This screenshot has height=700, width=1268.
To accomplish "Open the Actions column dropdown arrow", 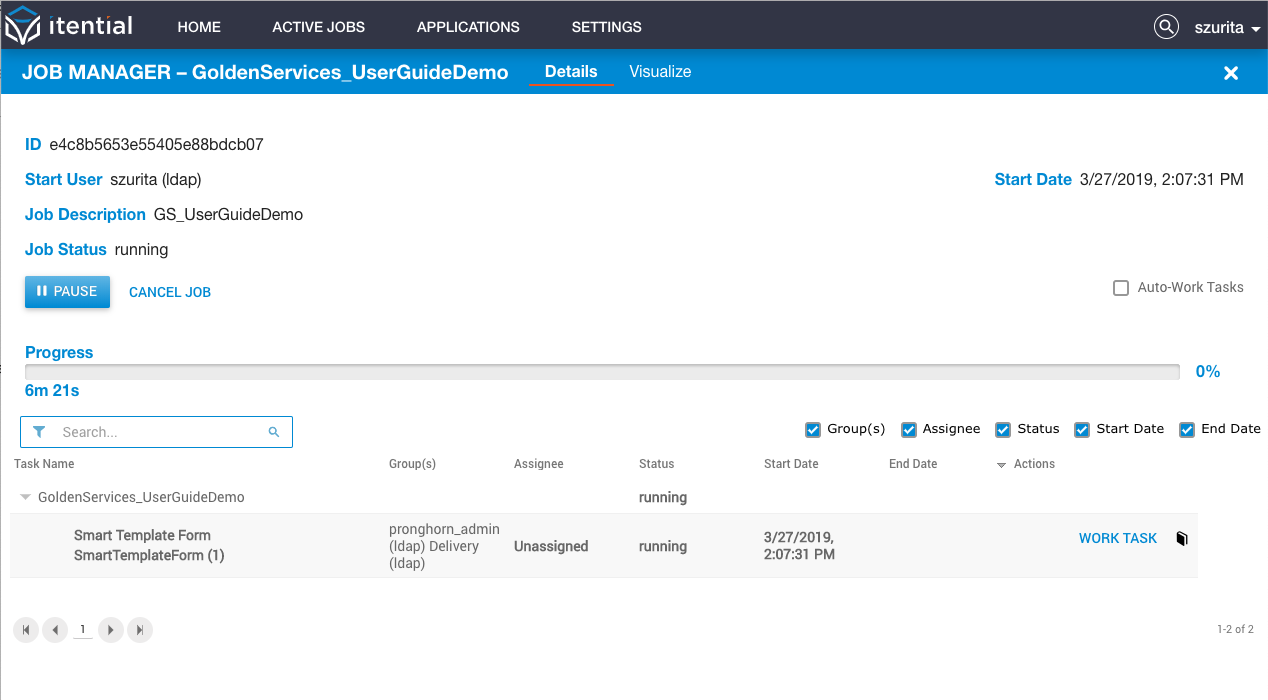I will click(x=1001, y=465).
